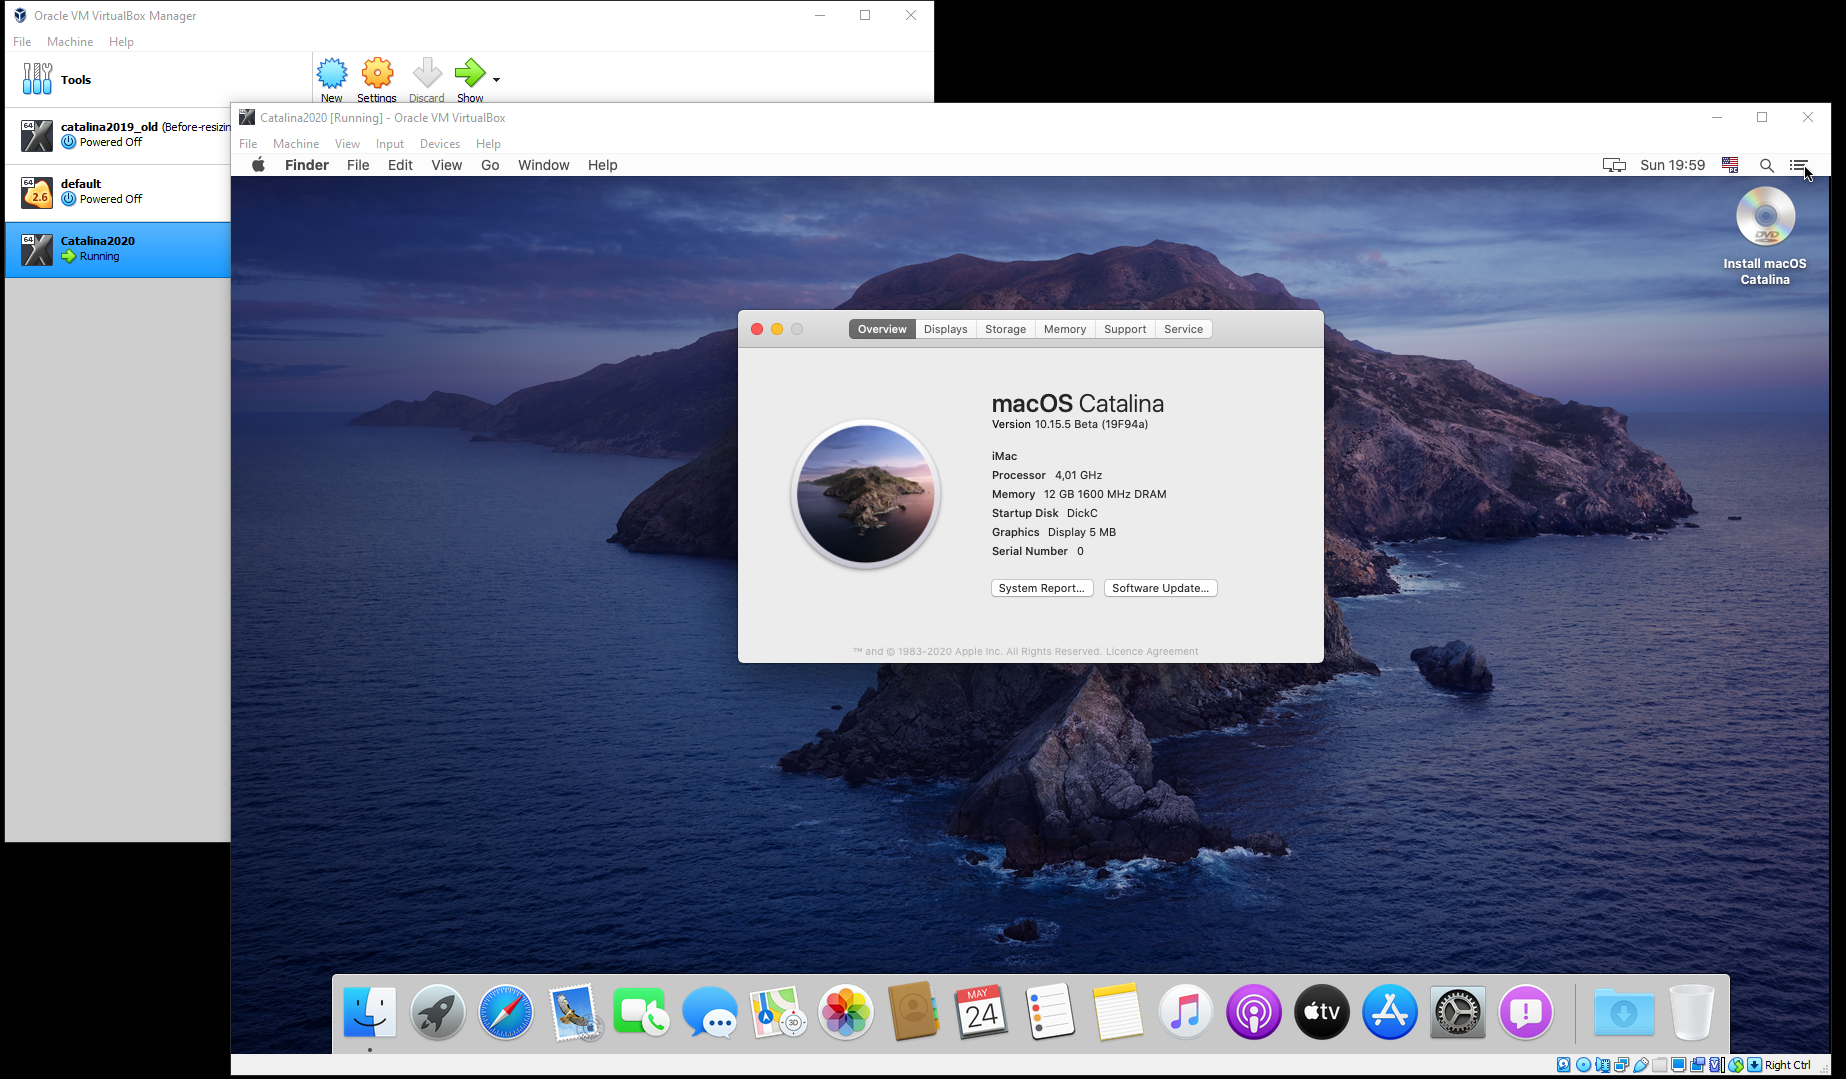Click USB devices status bar icon
This screenshot has width=1846, height=1079.
point(1640,1065)
